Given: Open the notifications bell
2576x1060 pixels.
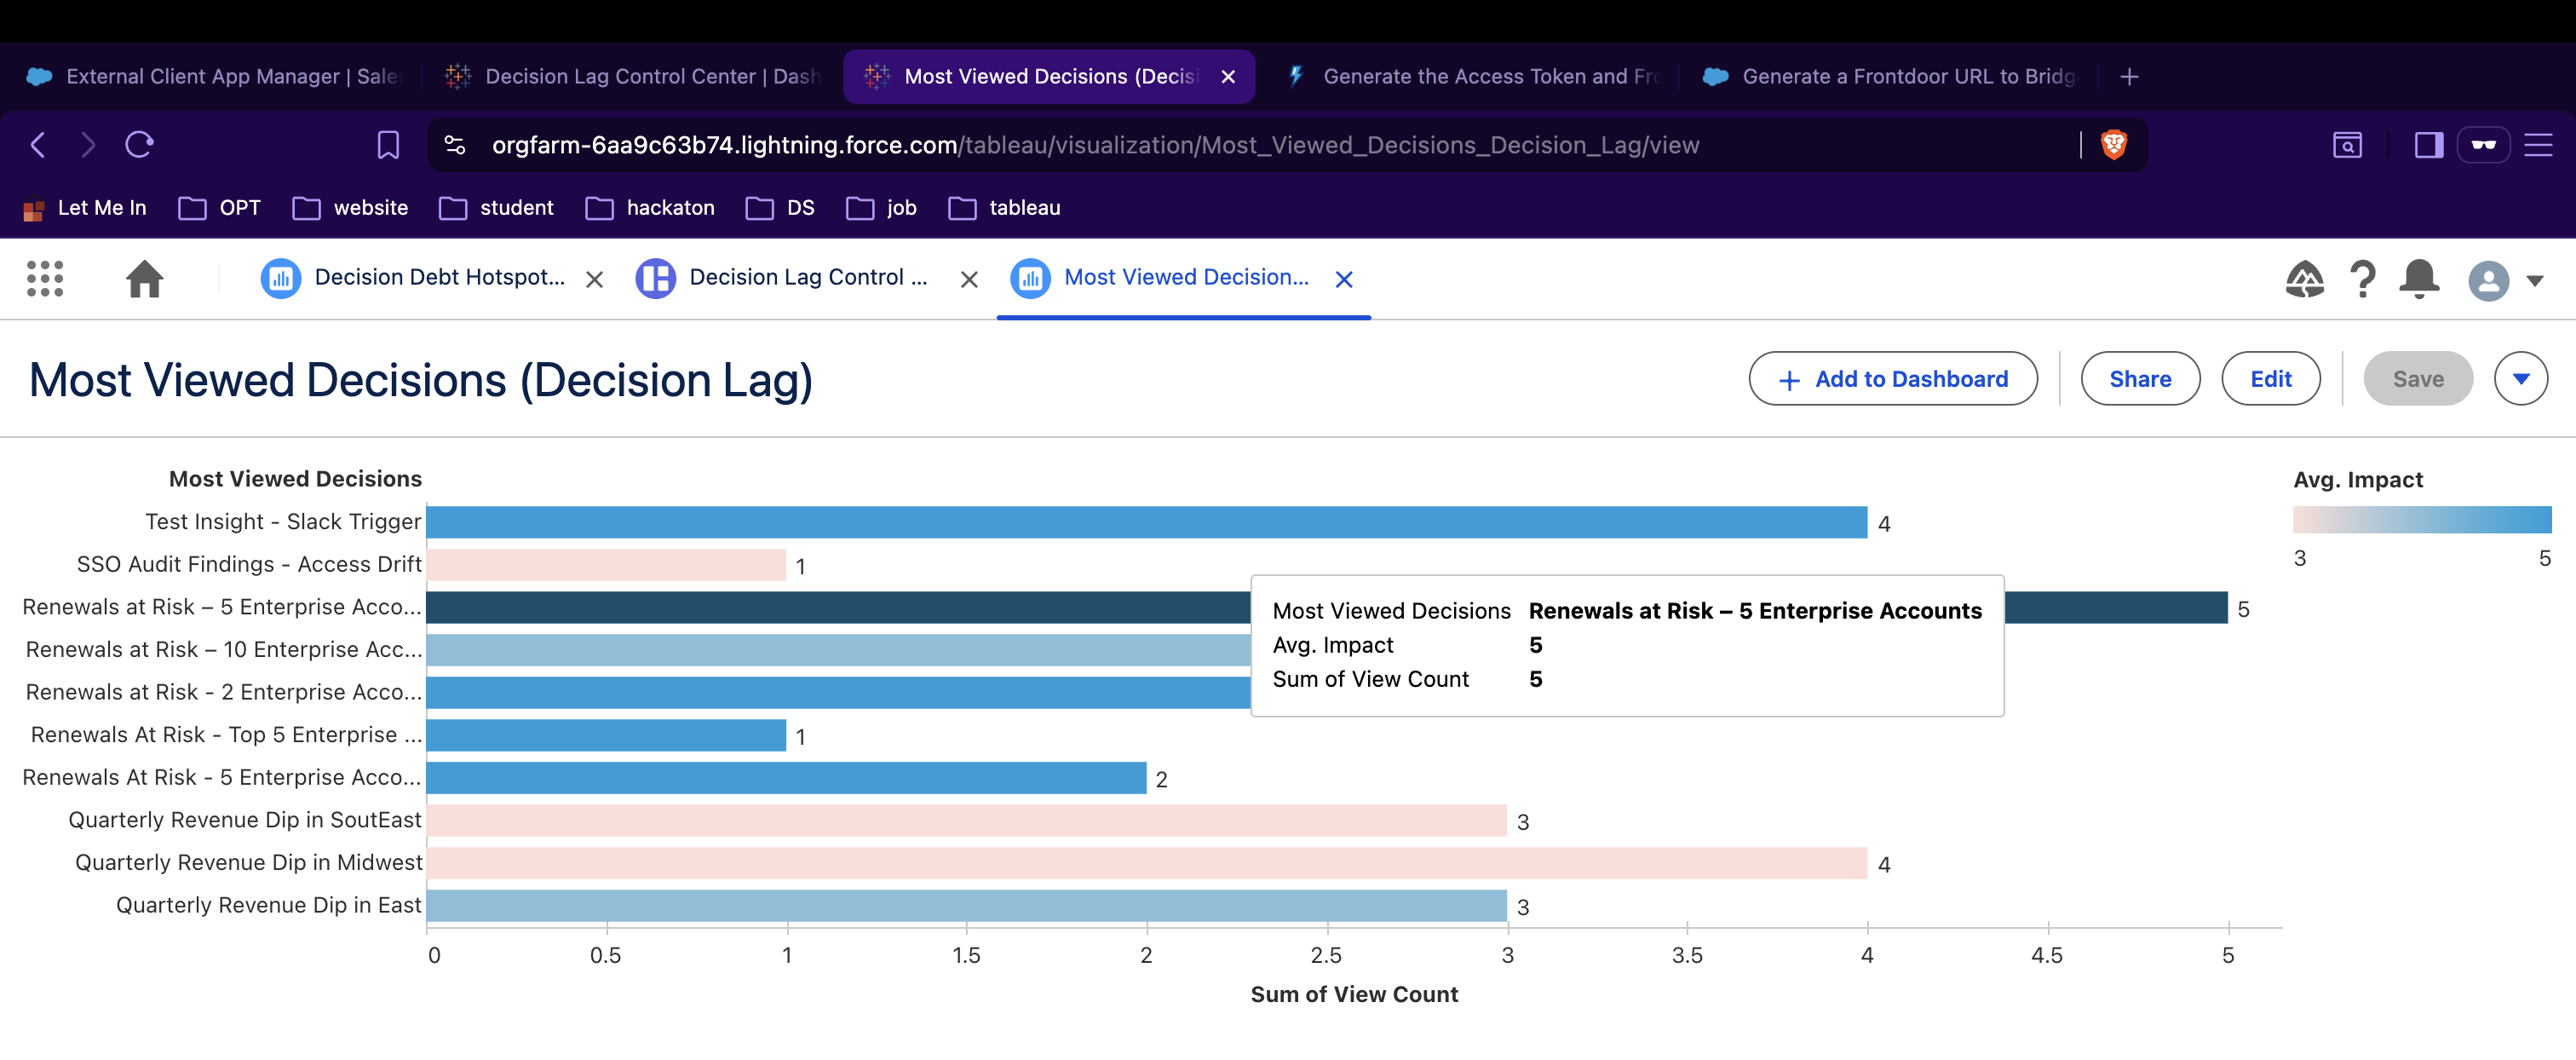Looking at the screenshot, I should (2418, 278).
